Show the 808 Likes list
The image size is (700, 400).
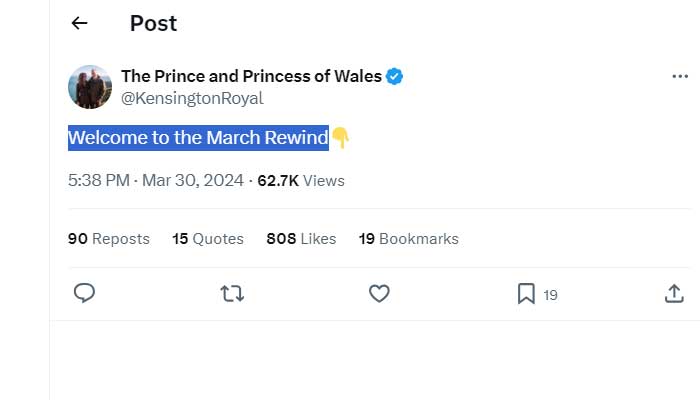(x=301, y=239)
